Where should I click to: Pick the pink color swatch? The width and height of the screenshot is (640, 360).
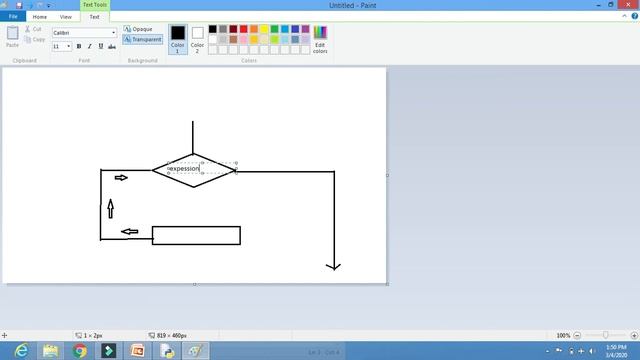pos(244,40)
